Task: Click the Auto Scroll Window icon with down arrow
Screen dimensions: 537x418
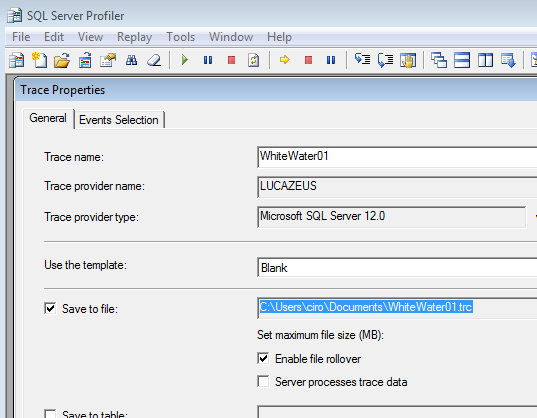Action: tap(508, 60)
